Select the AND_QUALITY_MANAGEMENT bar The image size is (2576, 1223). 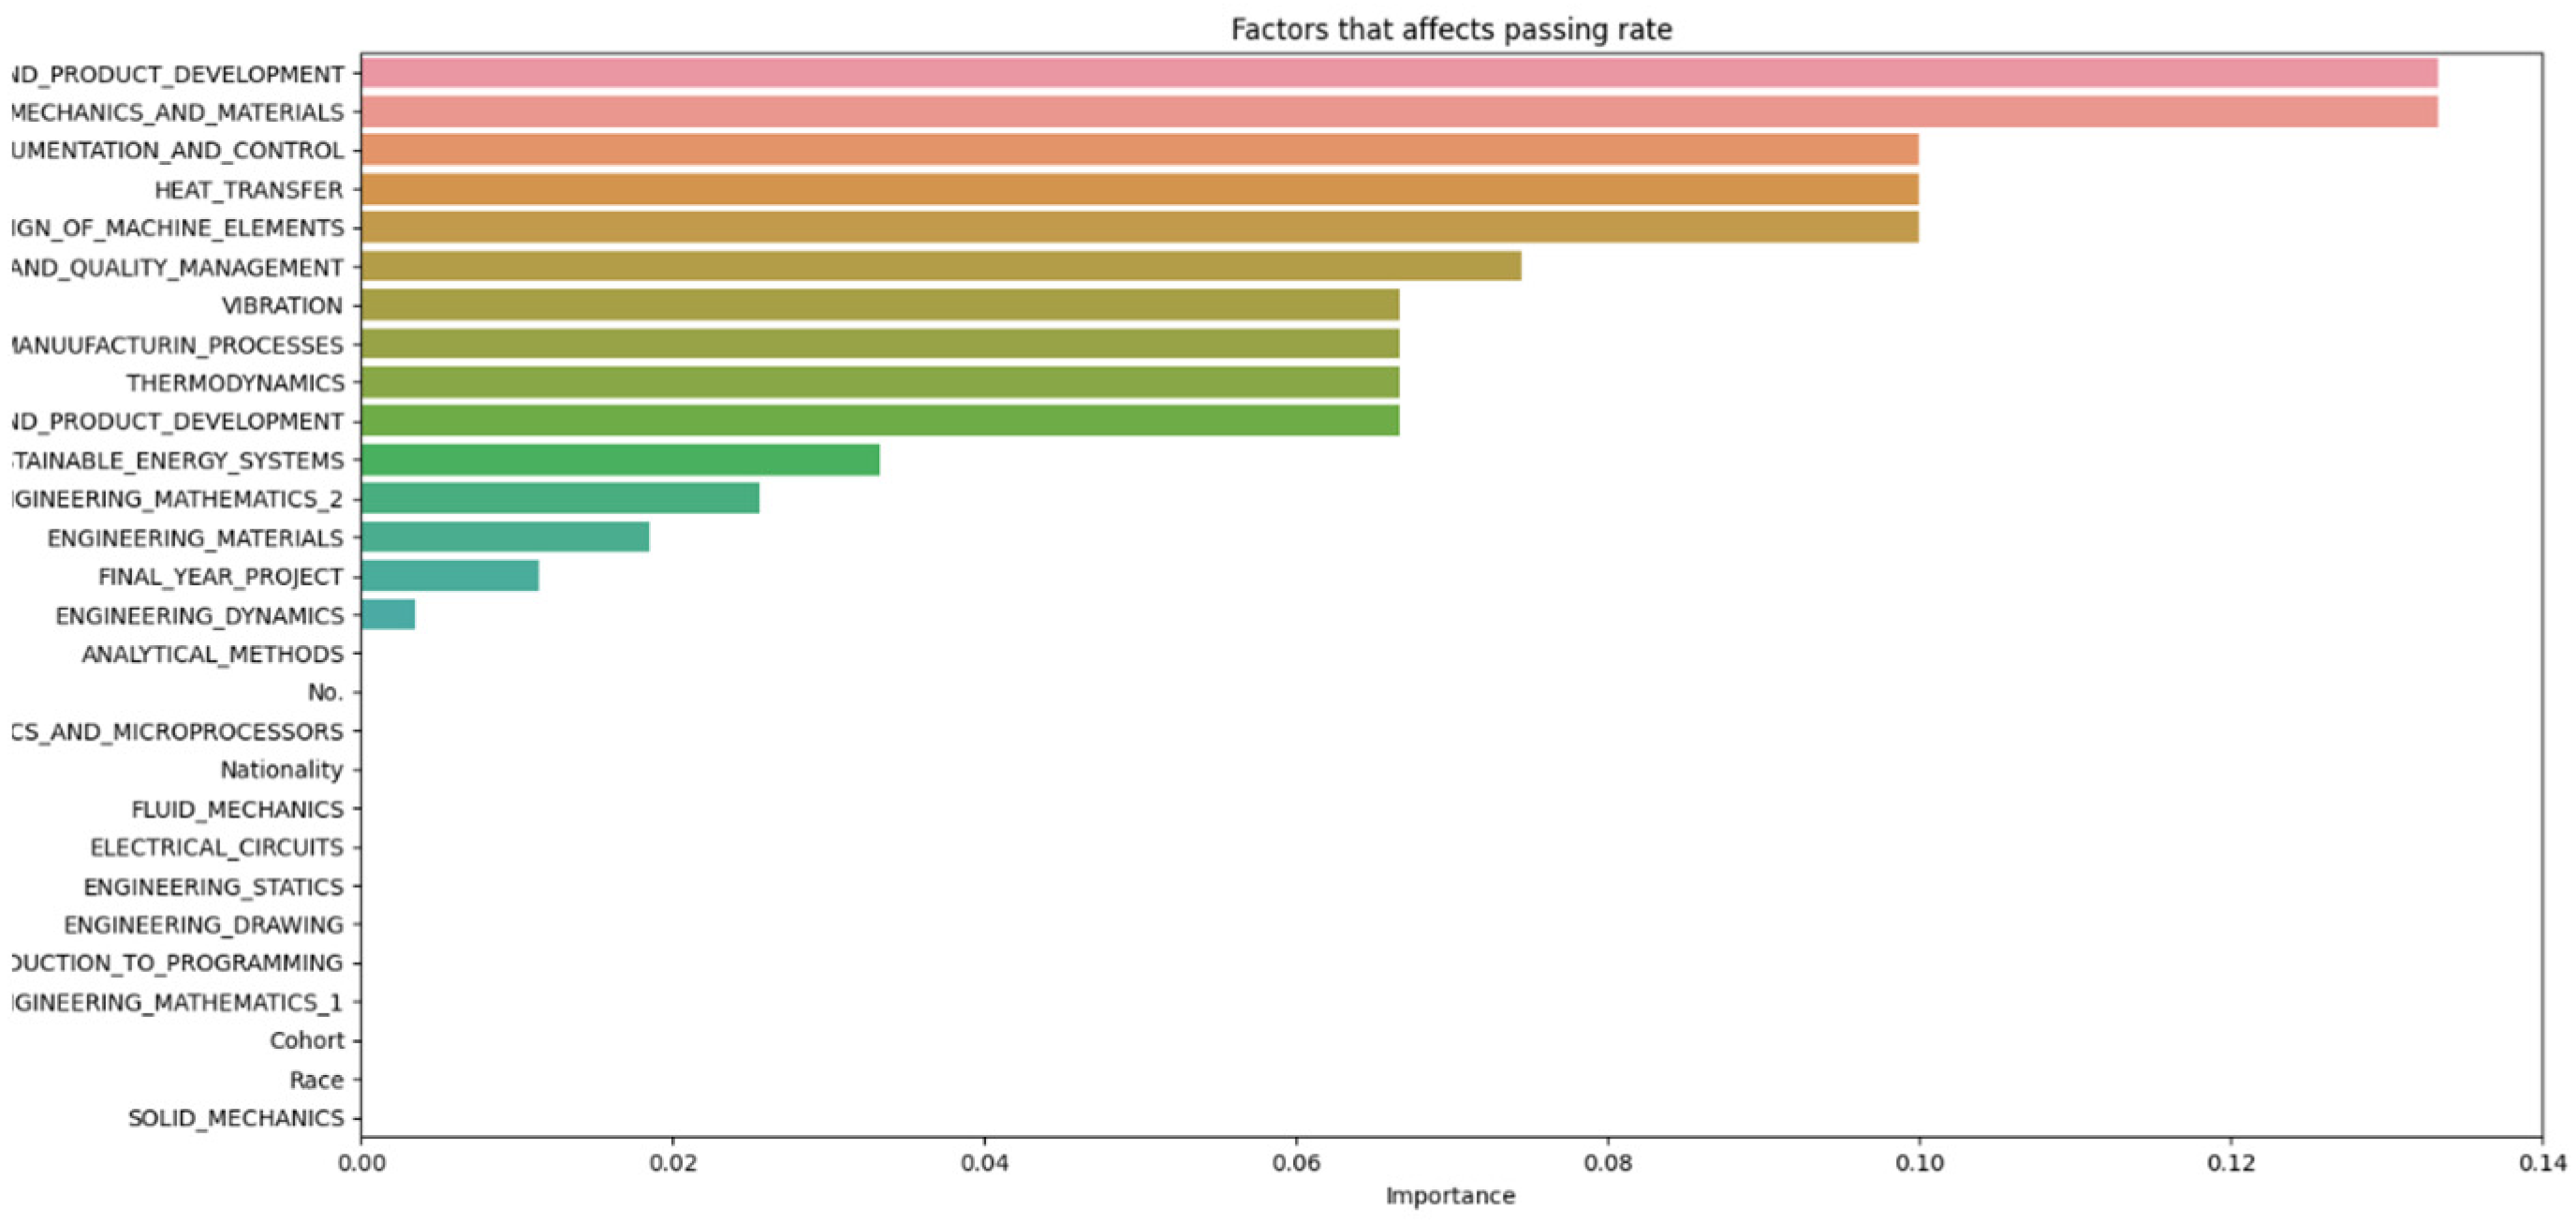(941, 267)
